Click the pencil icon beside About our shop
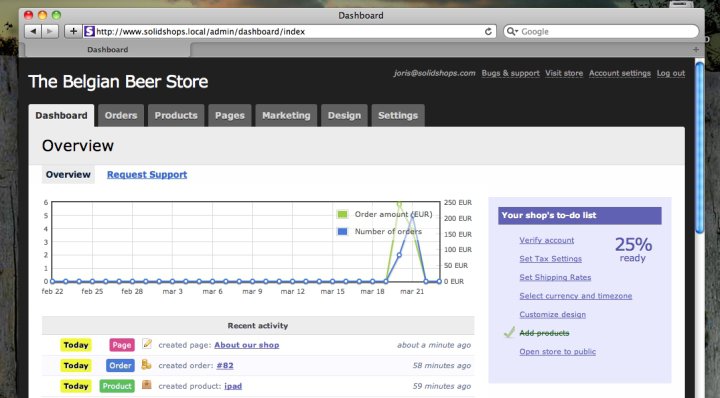The height and width of the screenshot is (398, 720). coord(147,343)
